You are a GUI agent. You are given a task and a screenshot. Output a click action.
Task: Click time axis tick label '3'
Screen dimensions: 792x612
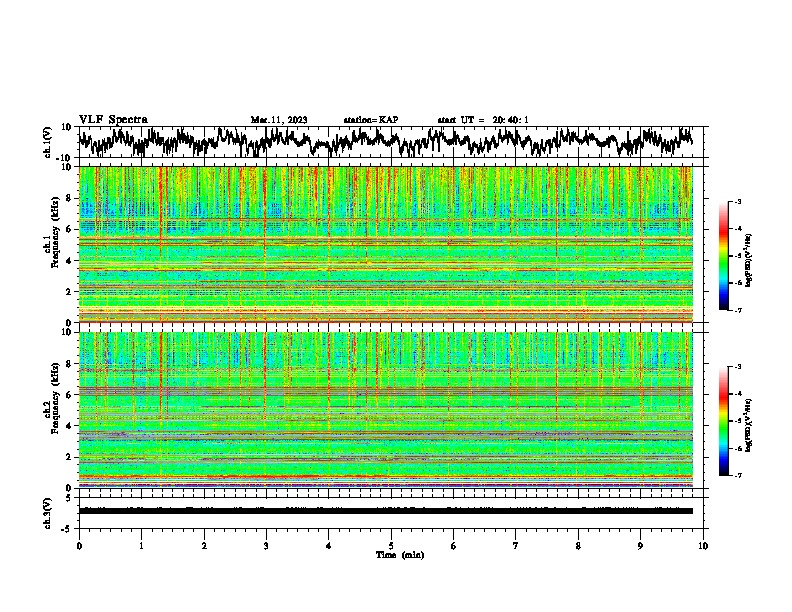(x=266, y=546)
